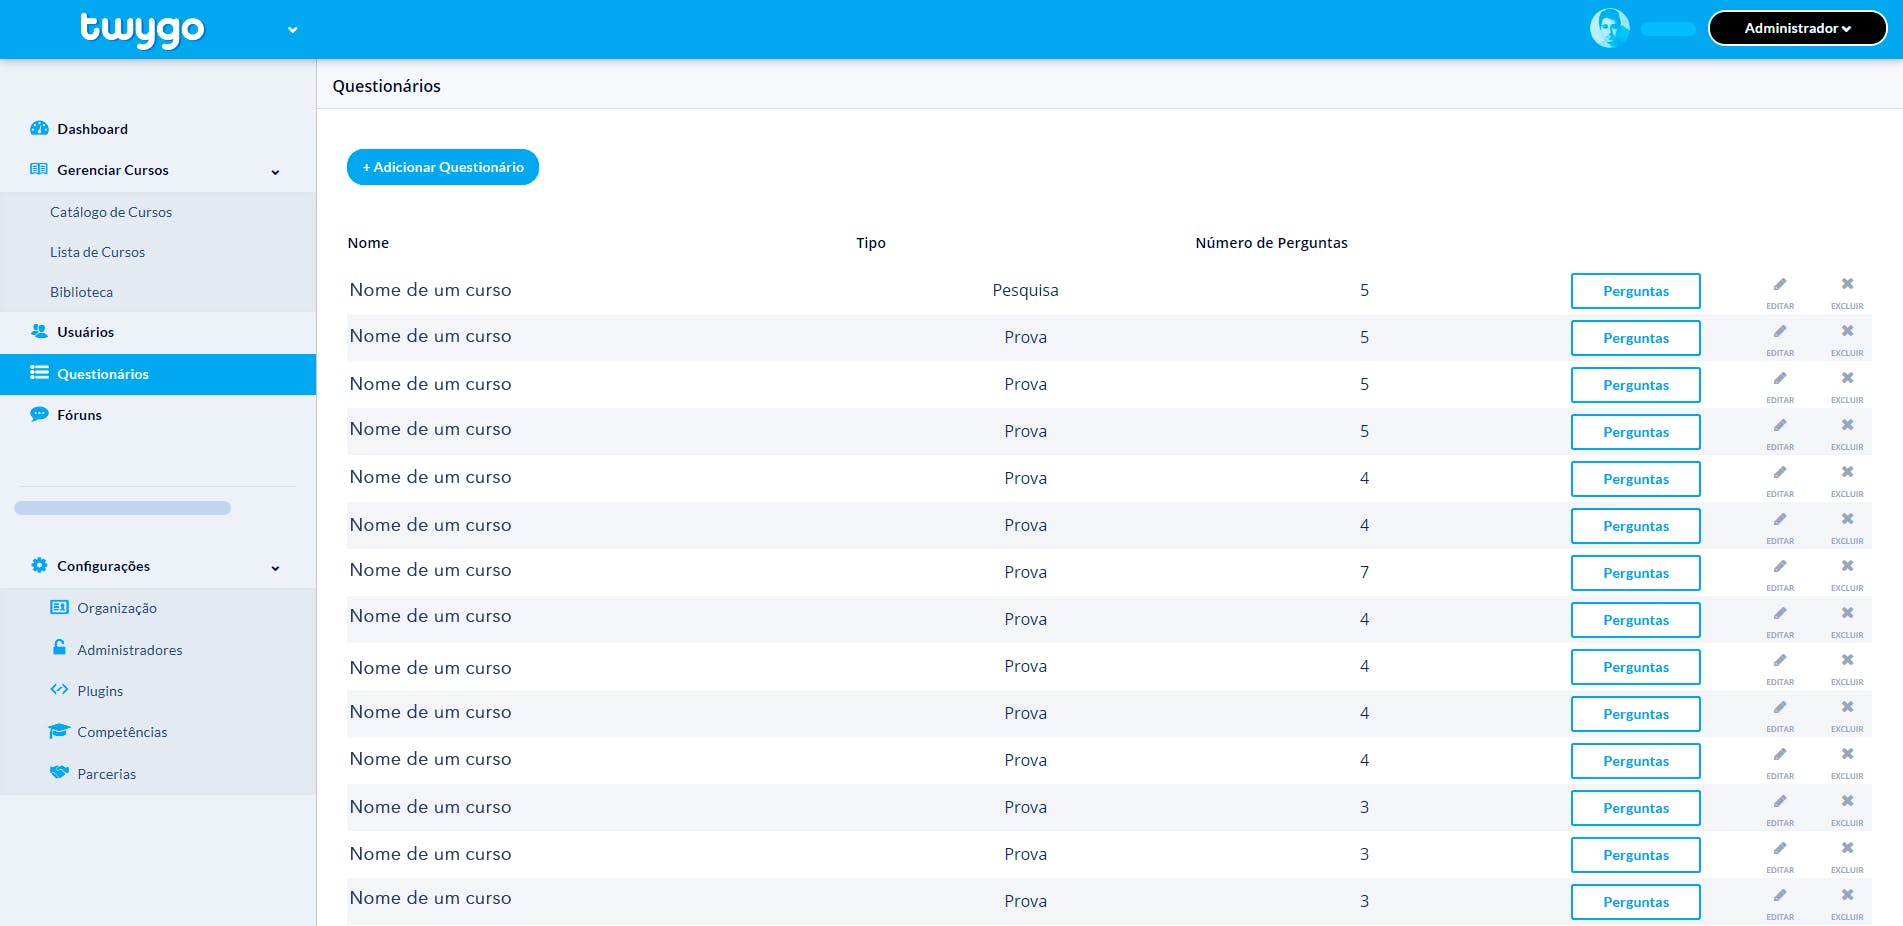The height and width of the screenshot is (926, 1903).
Task: Click the Competências graduation cap icon
Action: pos(59,731)
